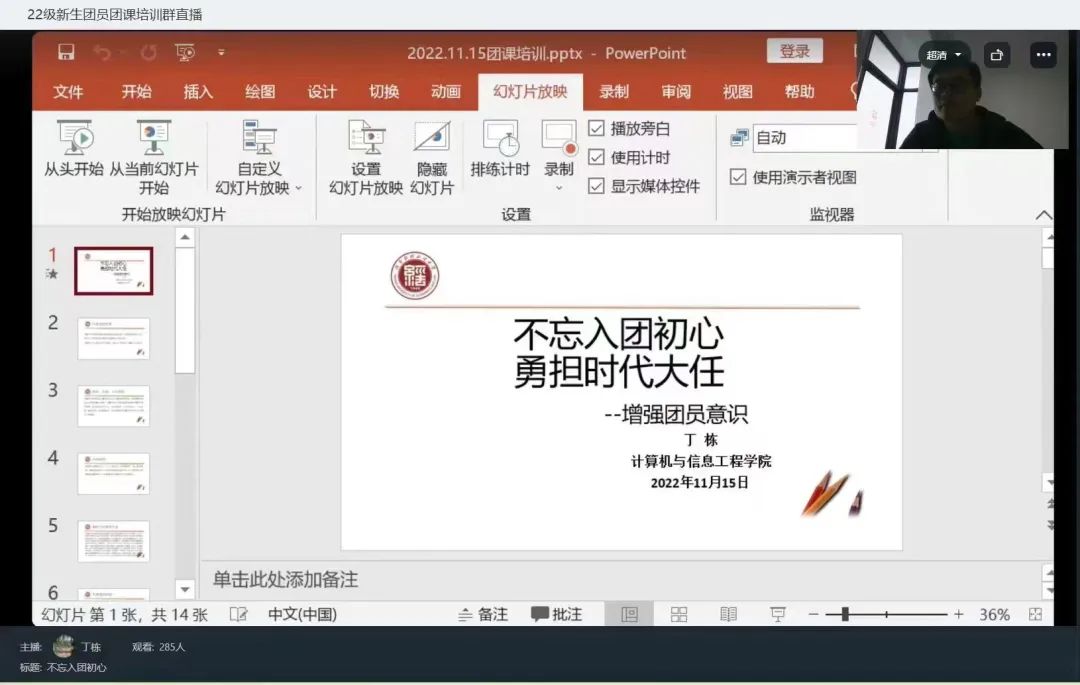The width and height of the screenshot is (1080, 685).
Task: Open the monitor selection dropdown showing 自动
Action: click(x=805, y=138)
